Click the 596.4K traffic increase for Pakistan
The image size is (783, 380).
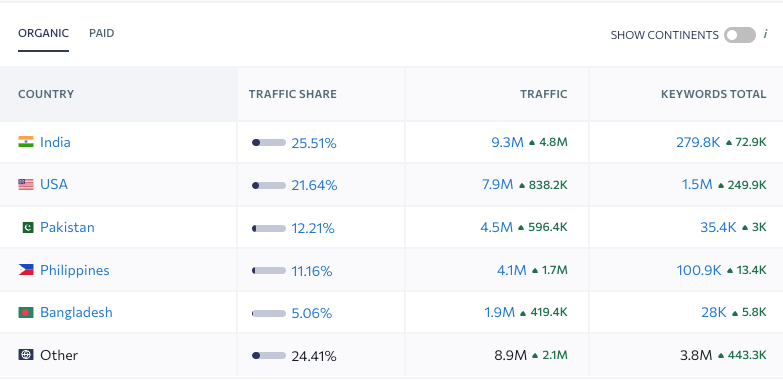[x=543, y=227]
